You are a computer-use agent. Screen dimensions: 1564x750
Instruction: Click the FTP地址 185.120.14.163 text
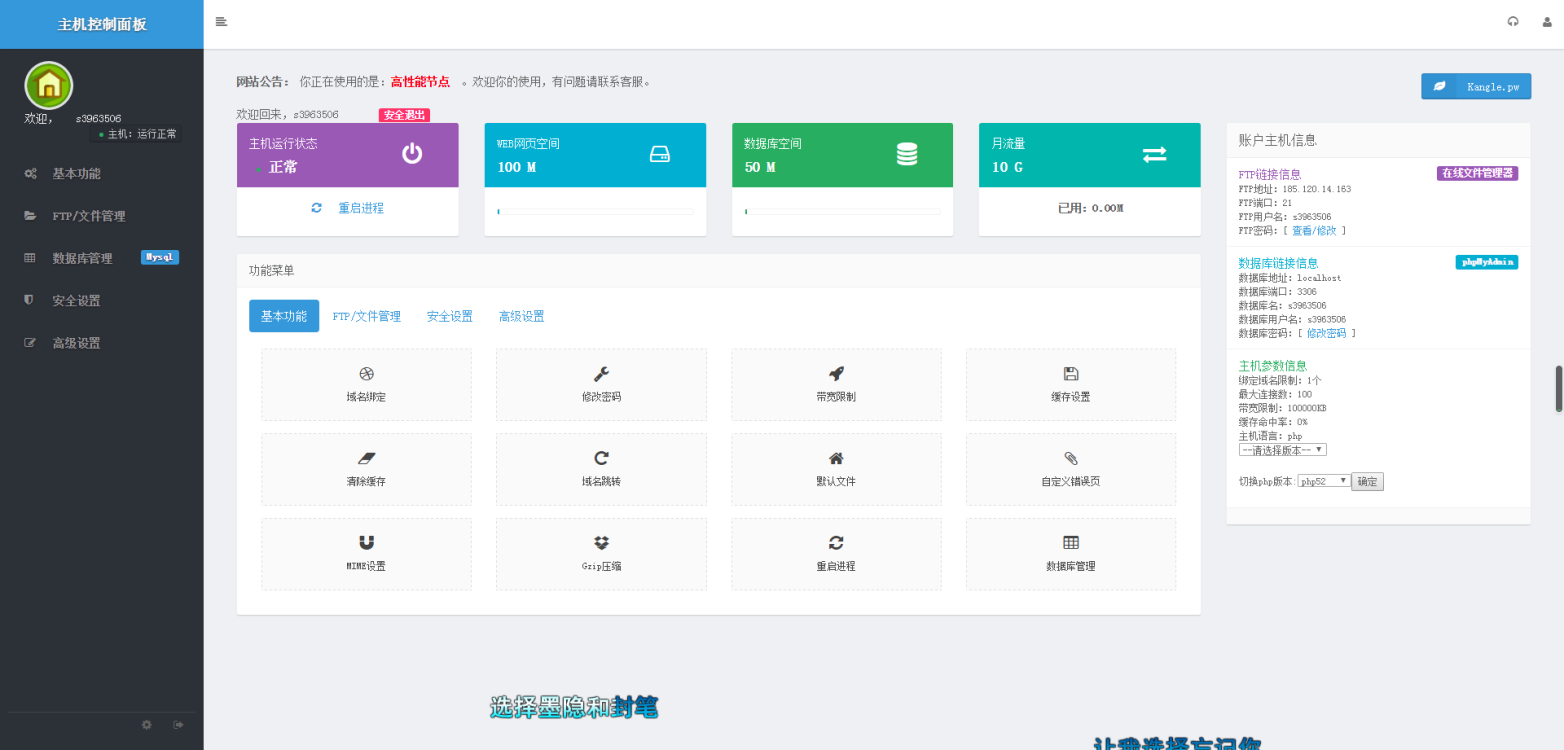click(1295, 189)
